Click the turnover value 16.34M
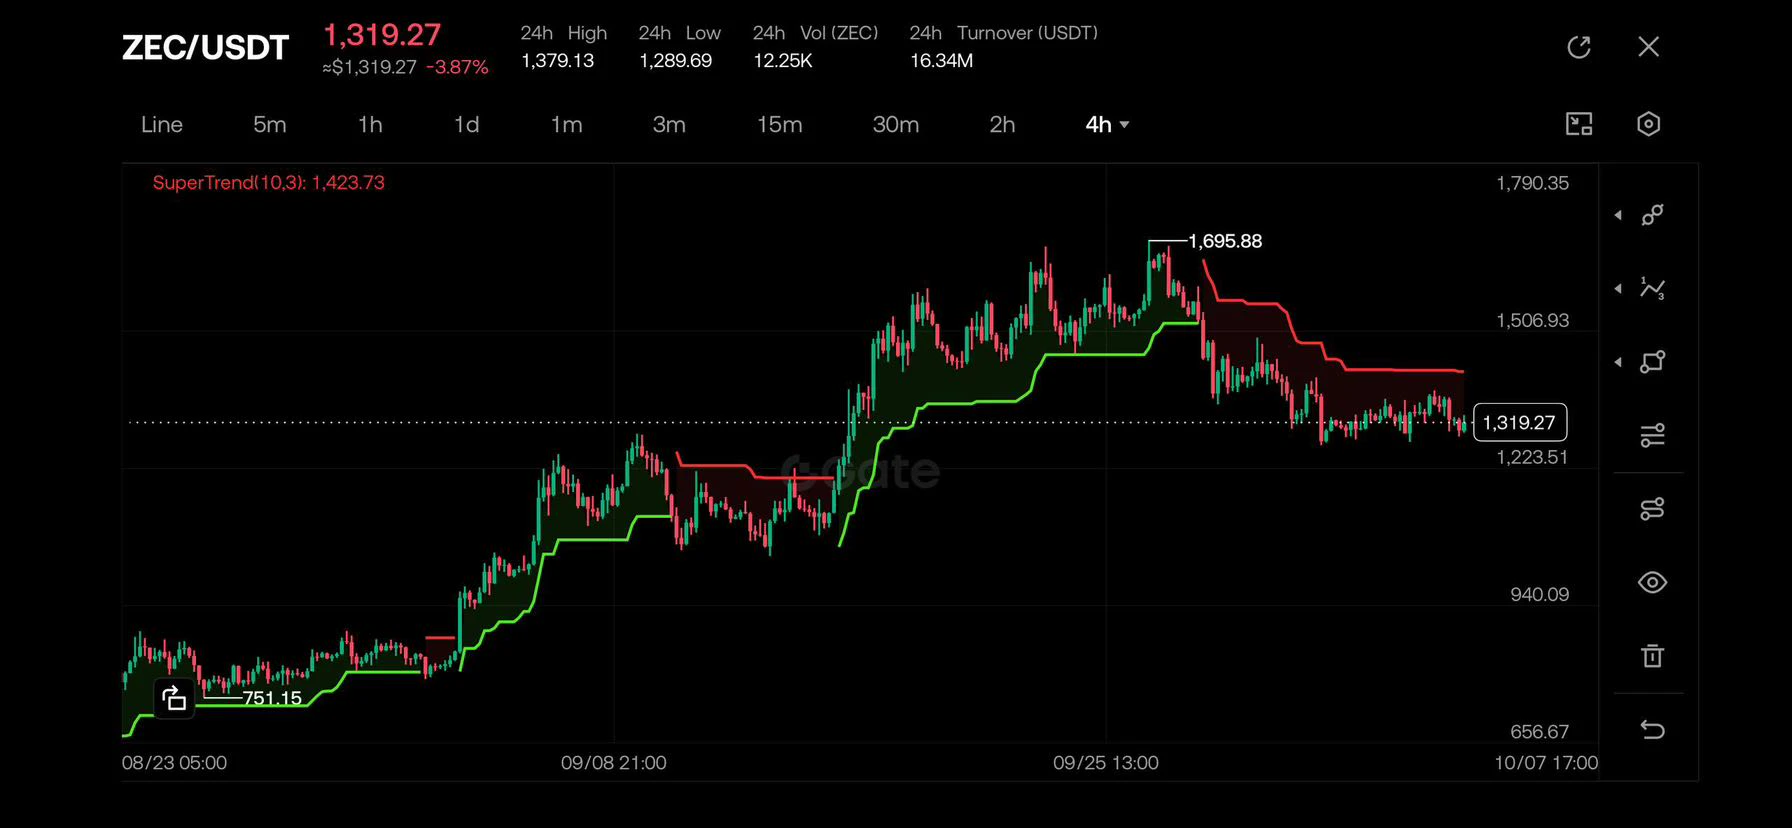1792x828 pixels. 941,61
